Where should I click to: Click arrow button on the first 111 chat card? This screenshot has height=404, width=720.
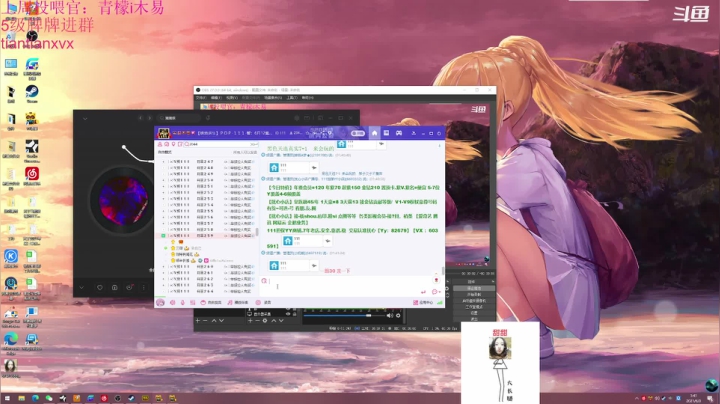(x=381, y=144)
